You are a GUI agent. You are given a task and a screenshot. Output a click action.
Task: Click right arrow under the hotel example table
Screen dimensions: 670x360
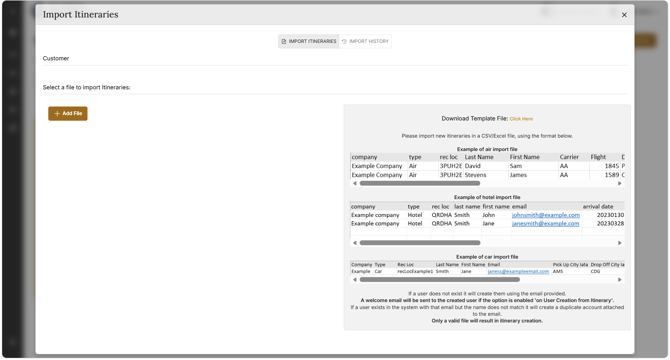[x=619, y=243]
